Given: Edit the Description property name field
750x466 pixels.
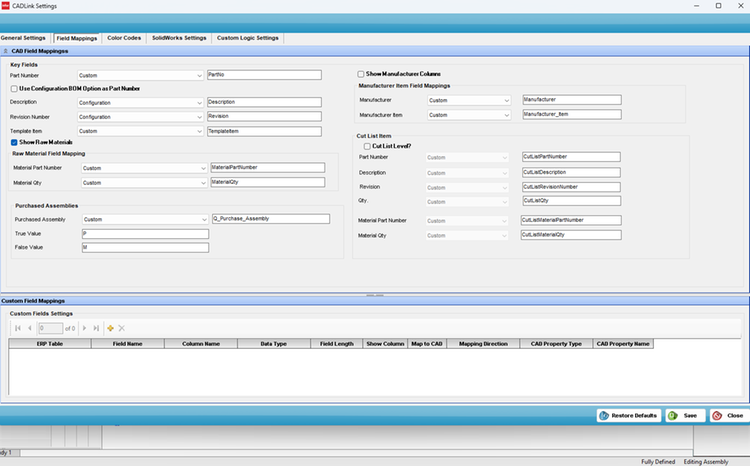Looking at the screenshot, I should click(264, 102).
